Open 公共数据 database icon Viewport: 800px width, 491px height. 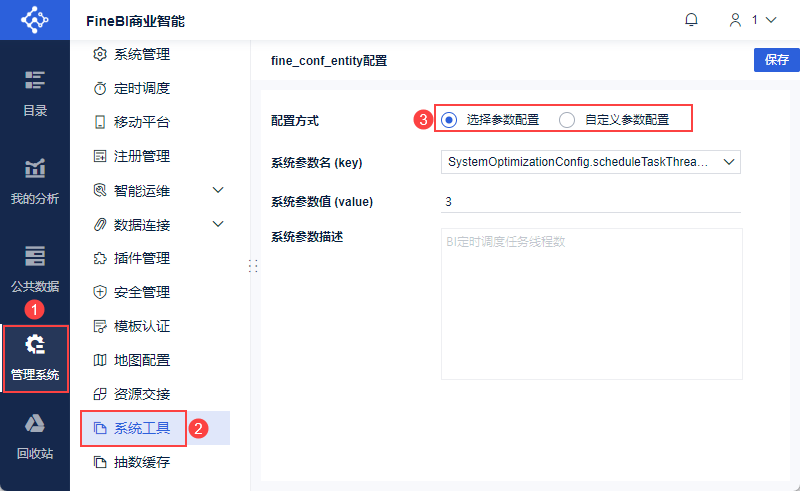35,256
